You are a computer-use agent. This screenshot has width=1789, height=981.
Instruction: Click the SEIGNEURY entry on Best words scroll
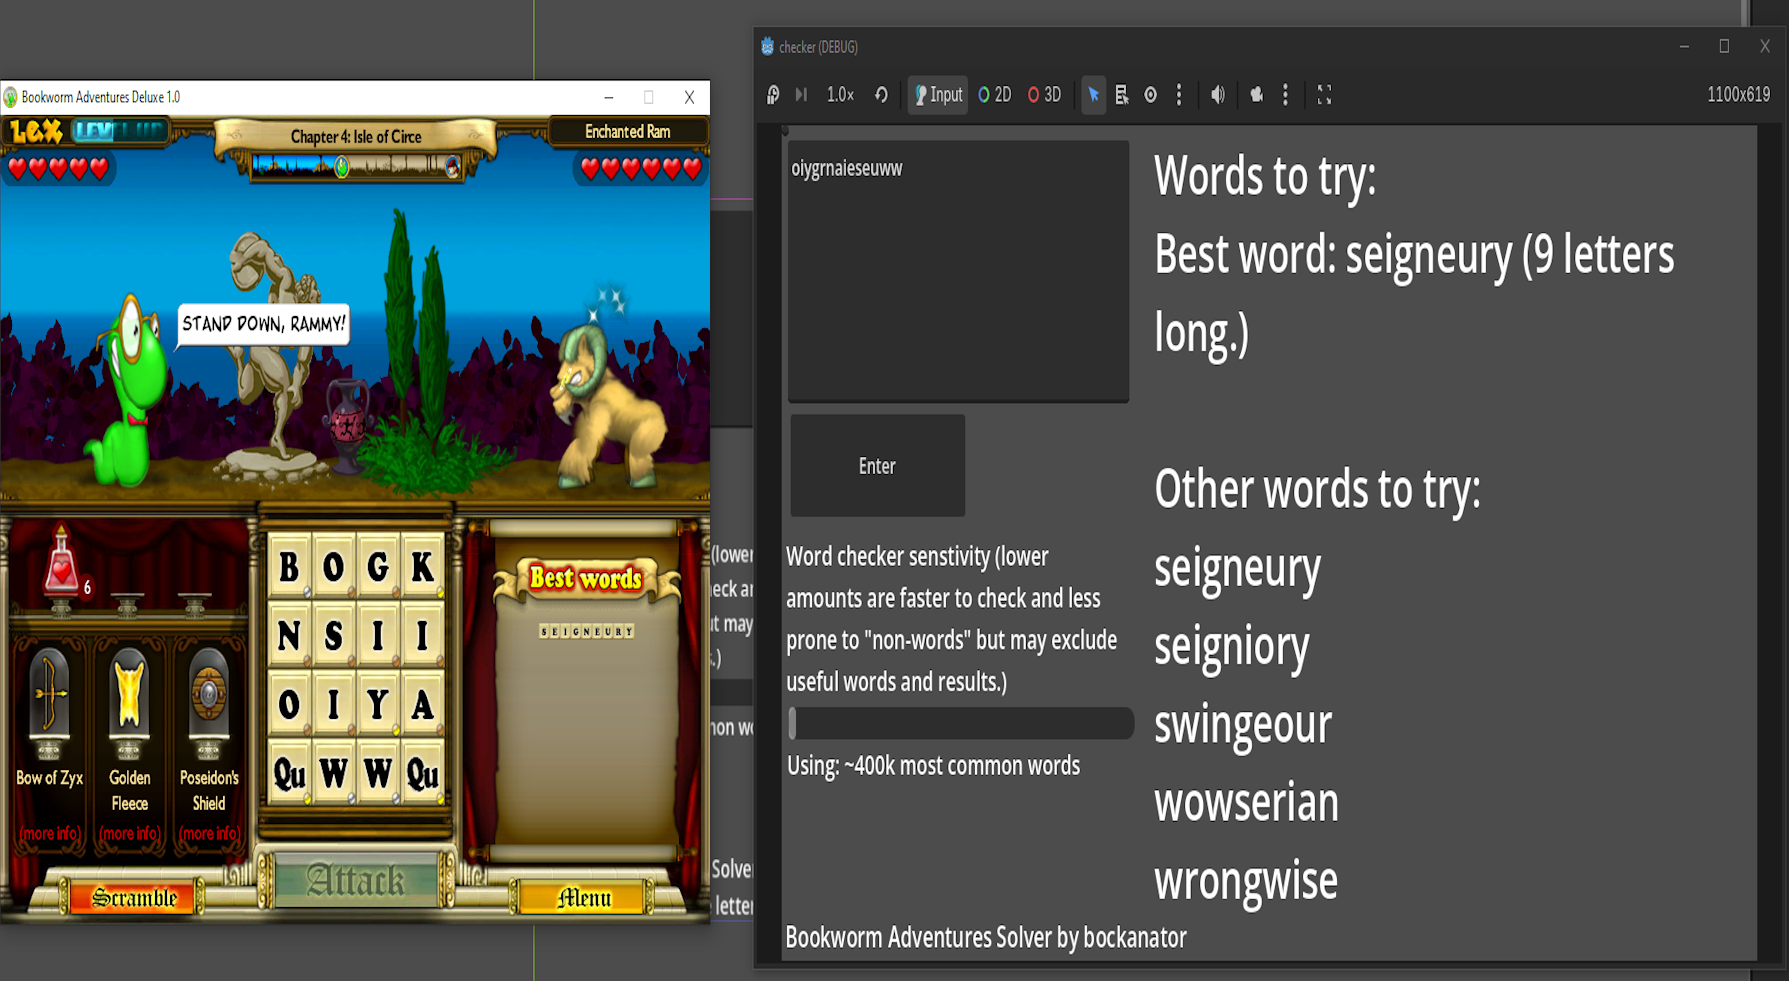[x=587, y=632]
